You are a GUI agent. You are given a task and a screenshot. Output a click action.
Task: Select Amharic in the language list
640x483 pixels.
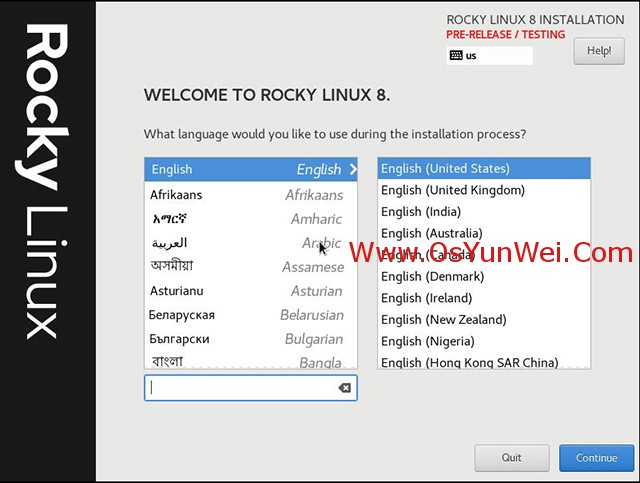pos(251,219)
